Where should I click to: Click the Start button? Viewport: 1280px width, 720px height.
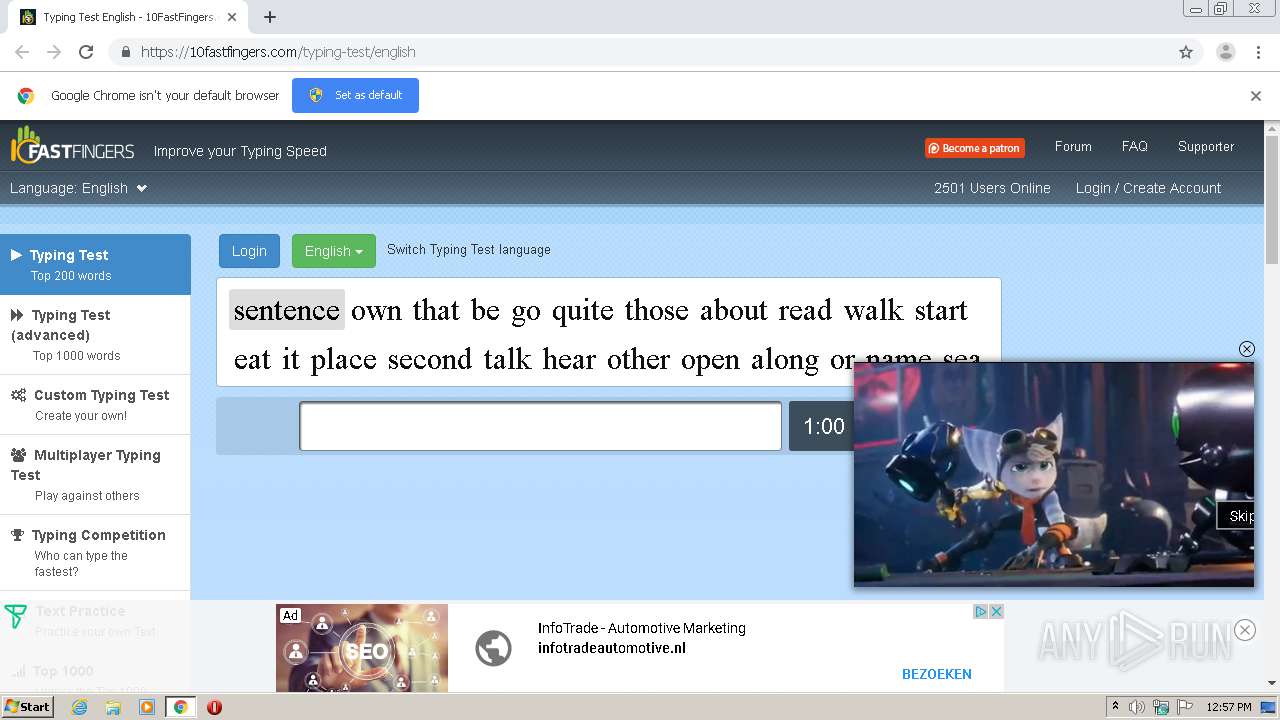pos(27,707)
